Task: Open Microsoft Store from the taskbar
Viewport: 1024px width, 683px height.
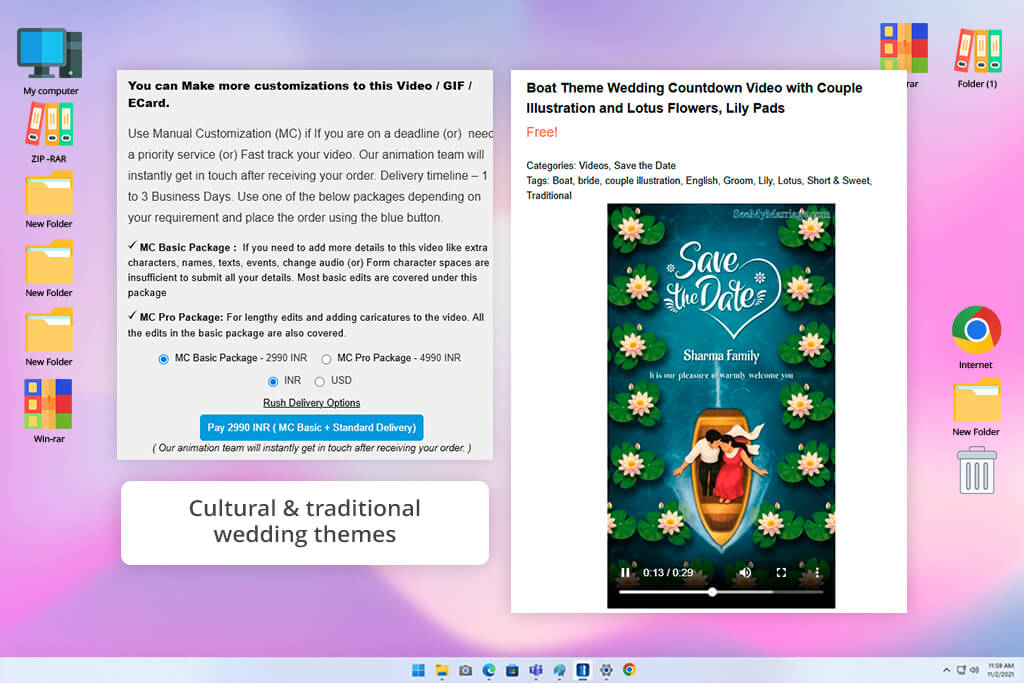Action: pyautogui.click(x=513, y=670)
